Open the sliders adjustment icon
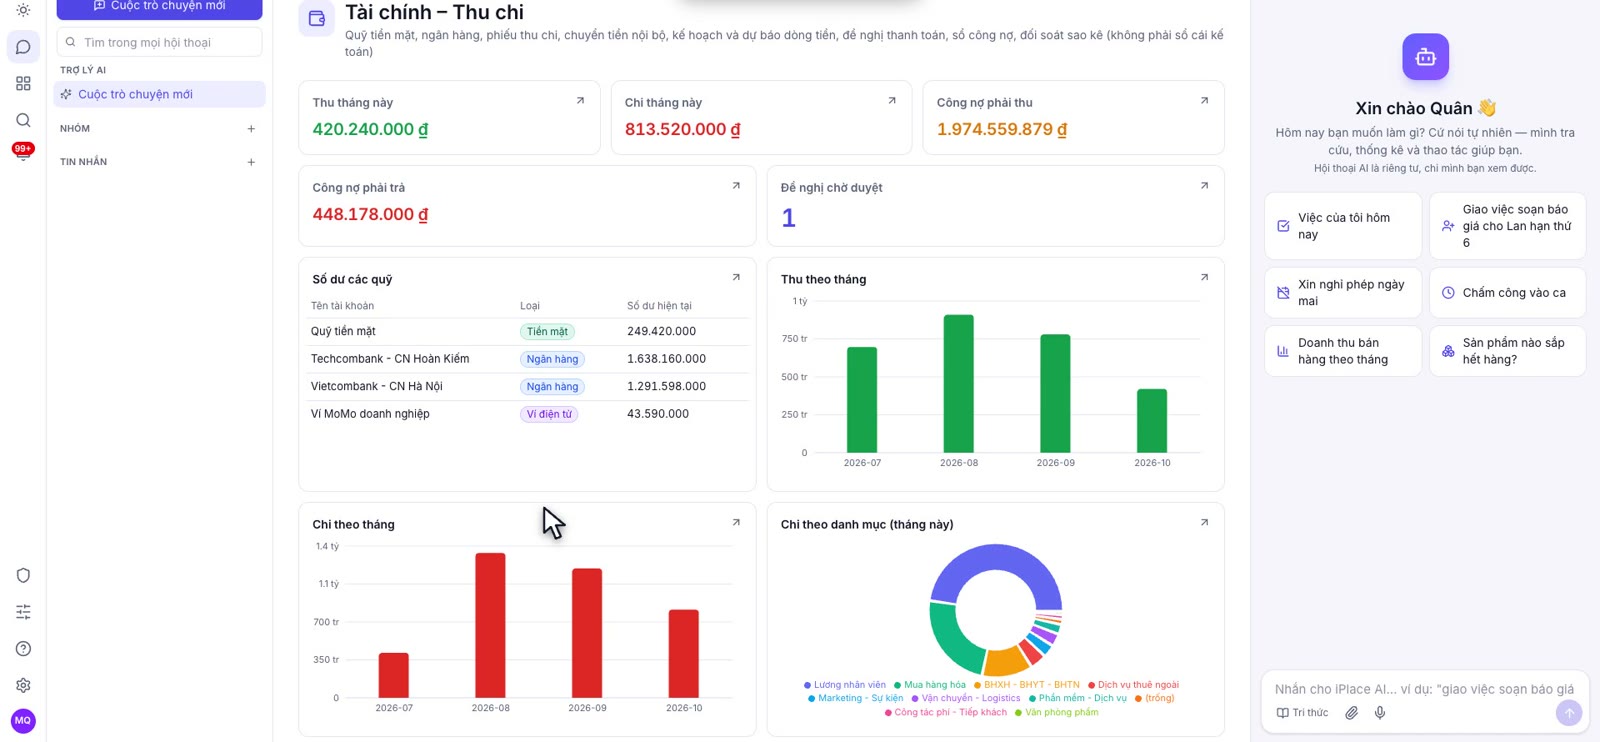The image size is (1600, 742). pos(23,612)
